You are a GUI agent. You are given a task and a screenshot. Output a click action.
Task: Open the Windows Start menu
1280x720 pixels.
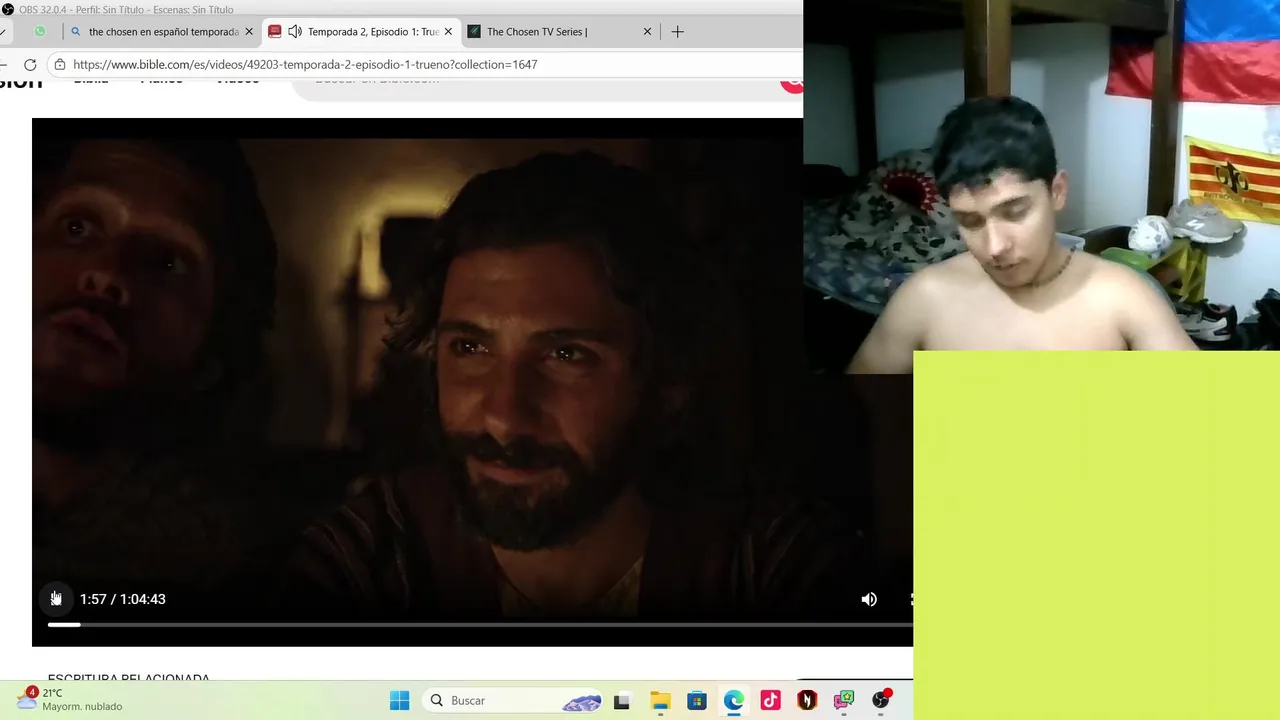point(399,700)
